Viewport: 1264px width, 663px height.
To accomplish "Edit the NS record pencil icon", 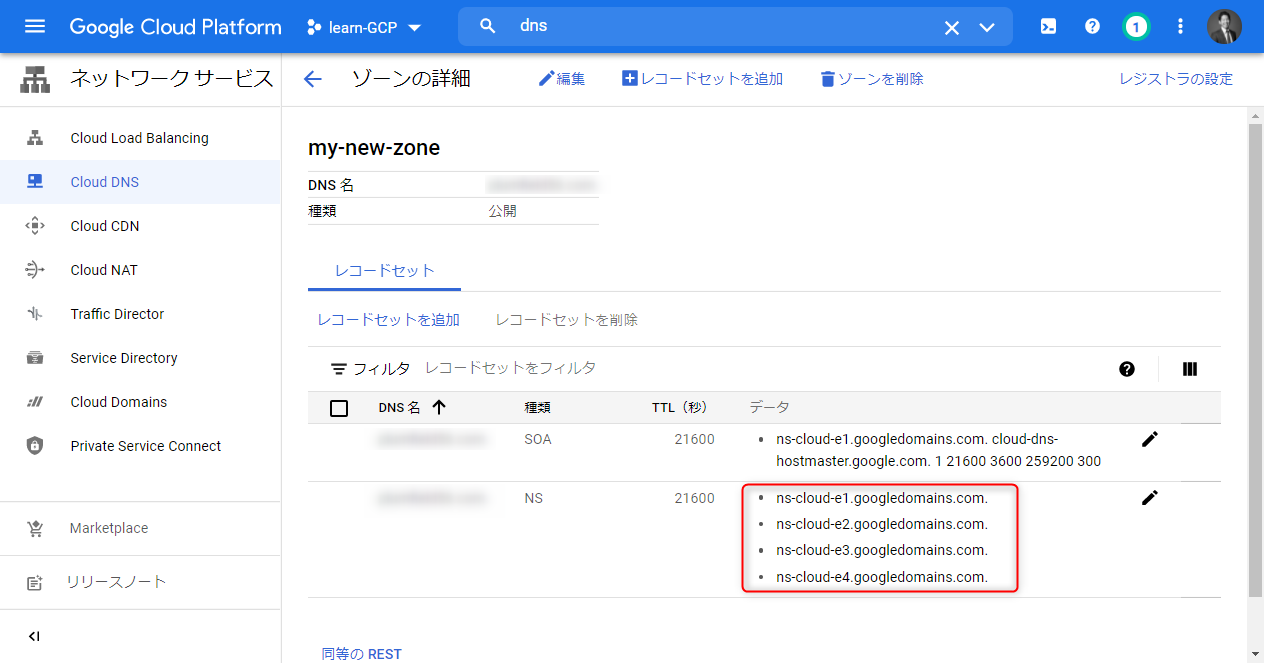I will [1150, 498].
